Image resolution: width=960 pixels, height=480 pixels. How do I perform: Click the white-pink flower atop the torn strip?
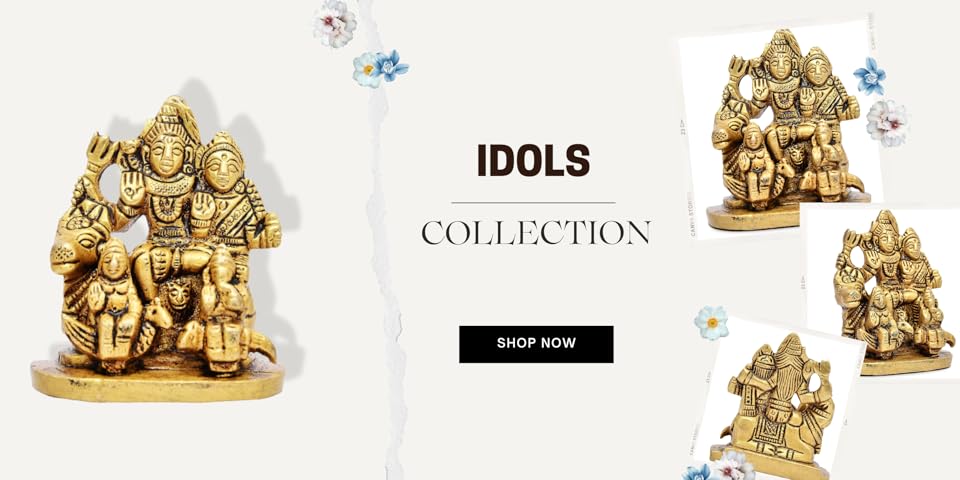(x=334, y=23)
